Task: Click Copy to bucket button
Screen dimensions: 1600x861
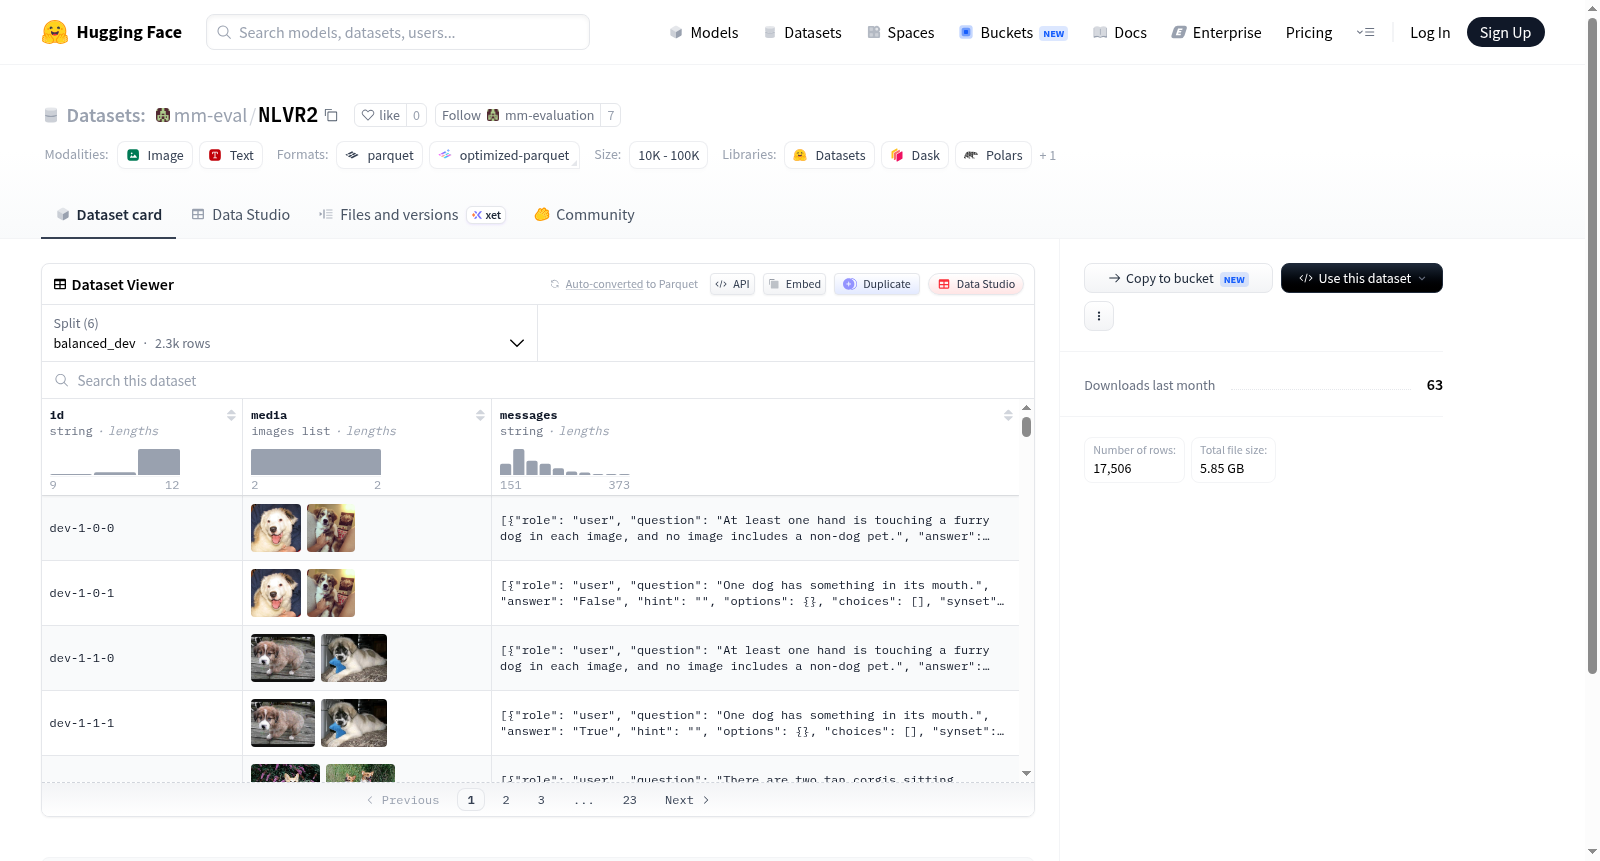Action: 1178,278
